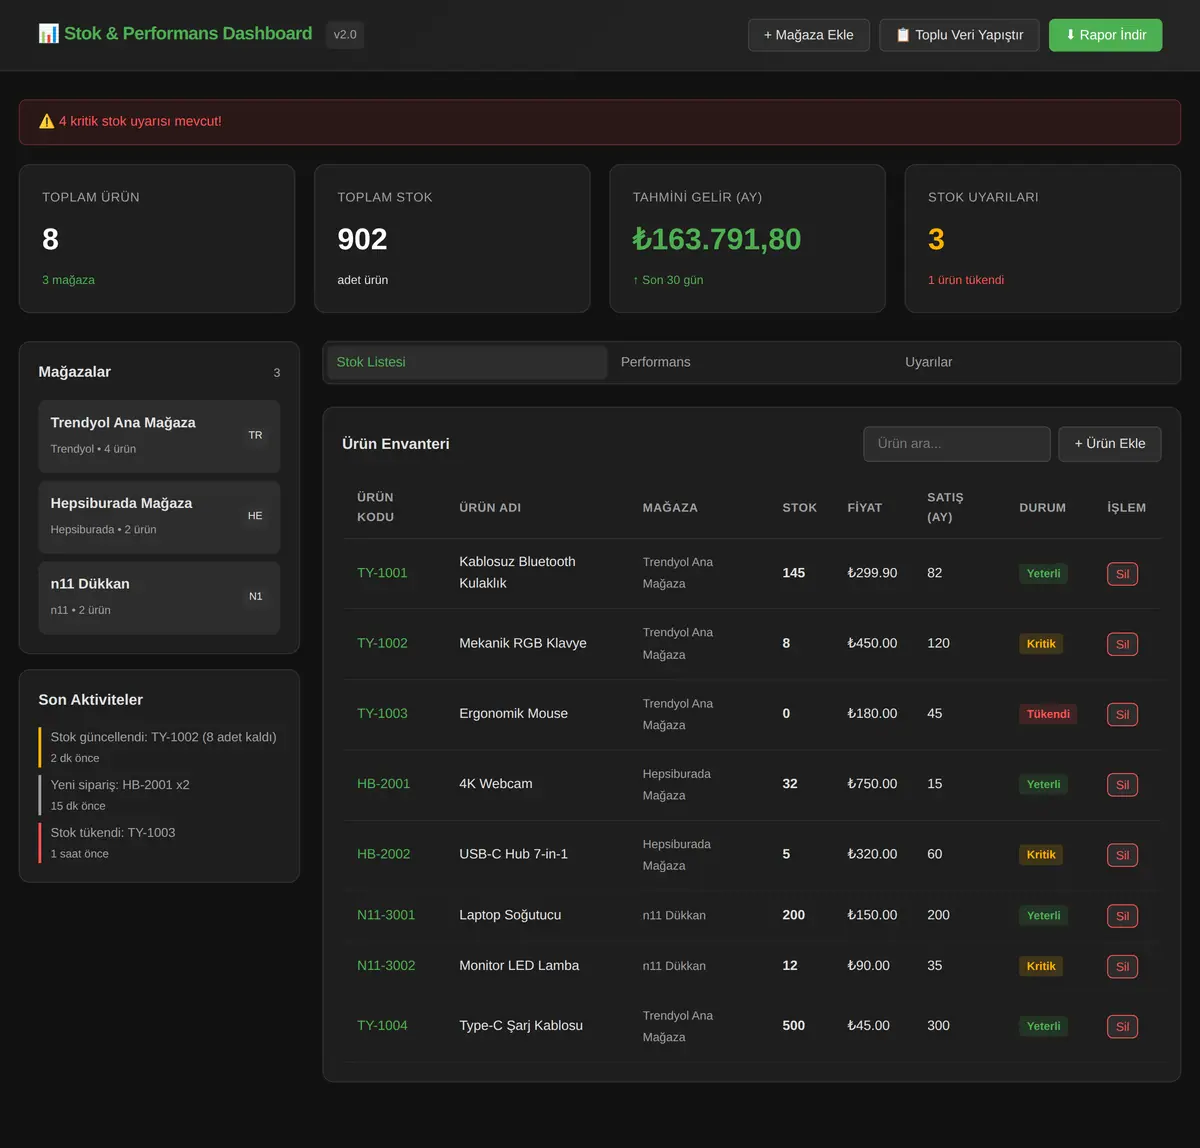Image resolution: width=1200 pixels, height=1148 pixels.
Task: Click the Stok Uyarıları value 3
Action: pos(936,240)
